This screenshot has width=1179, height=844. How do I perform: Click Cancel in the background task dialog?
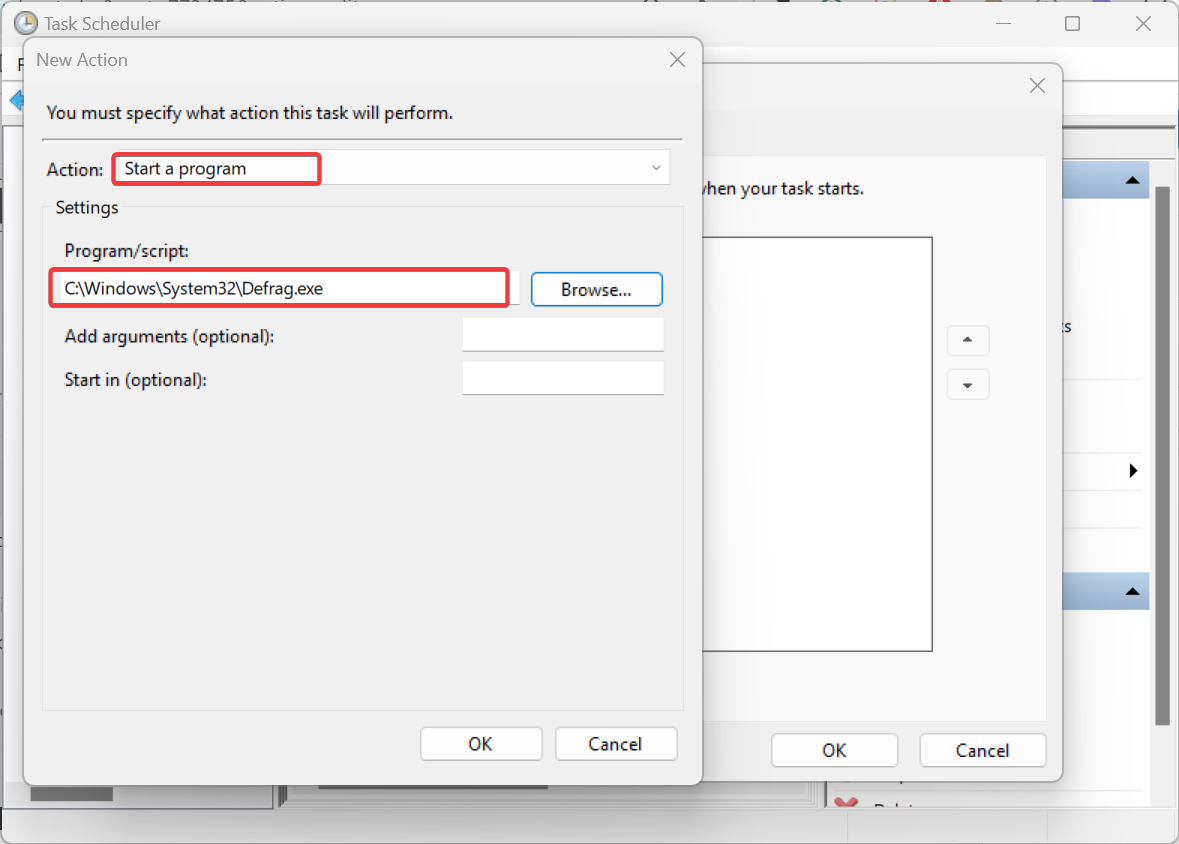982,750
